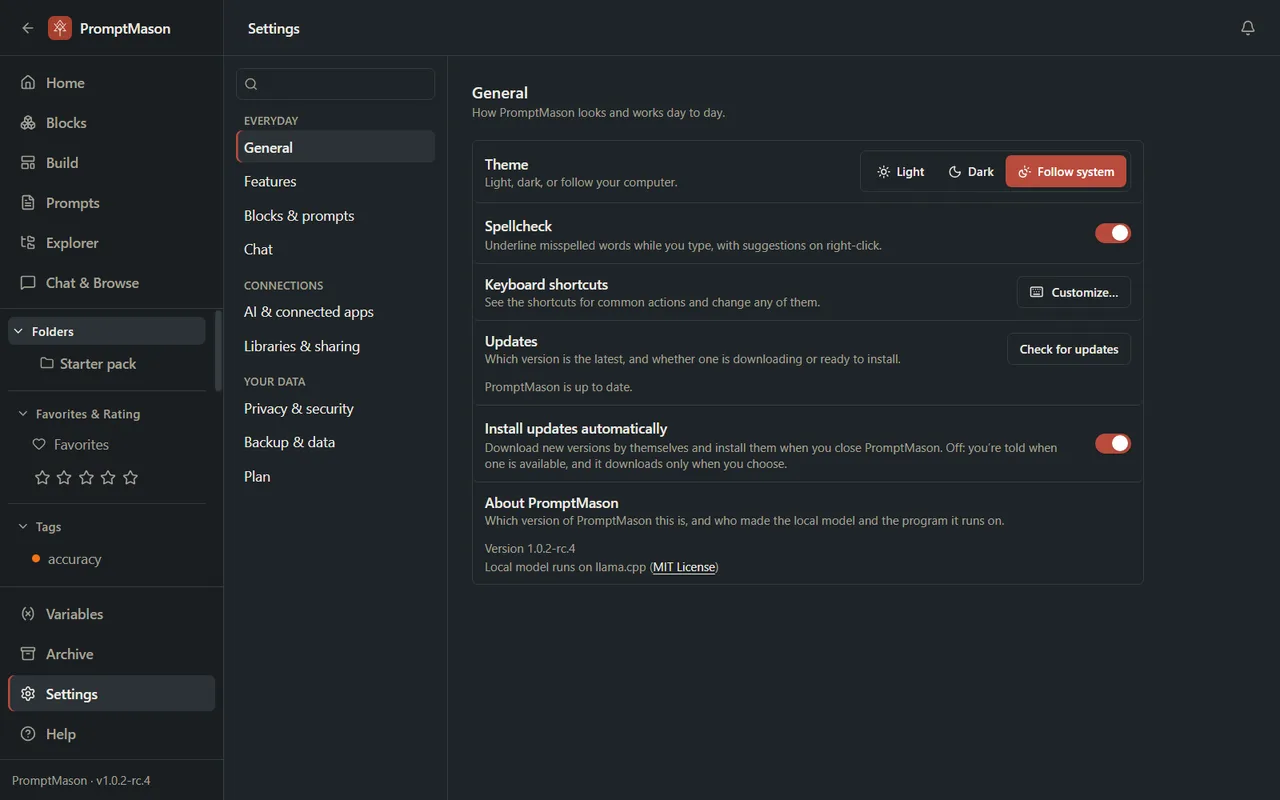
Task: Open Blocks & prompts settings
Action: point(335,216)
